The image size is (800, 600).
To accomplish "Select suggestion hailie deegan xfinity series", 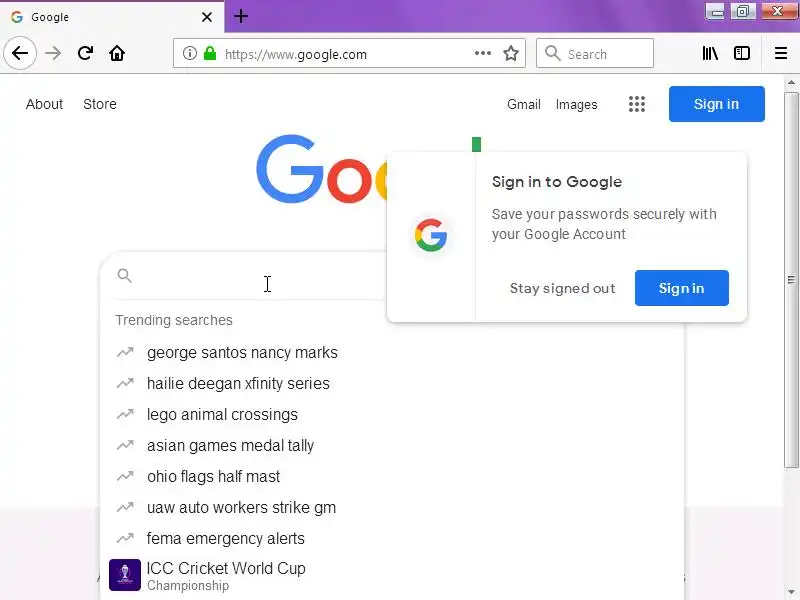I will (238, 383).
